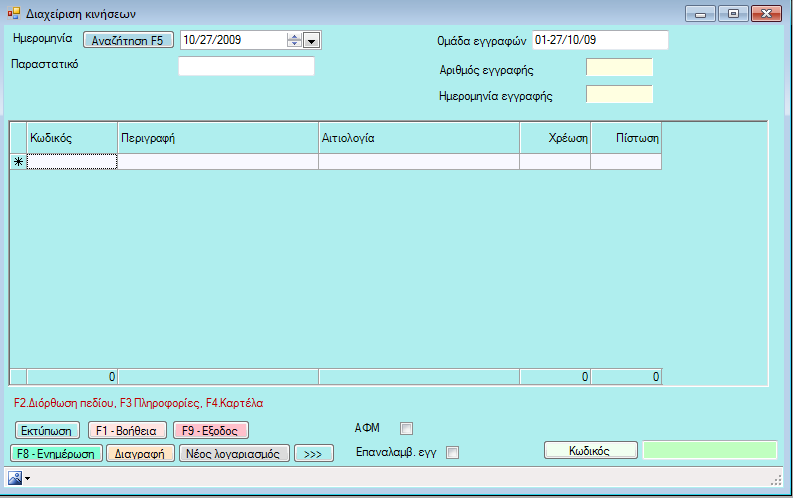Click the Ημερομηνία εγγραφής field
Viewport: 793px width, 498px height.
620,94
